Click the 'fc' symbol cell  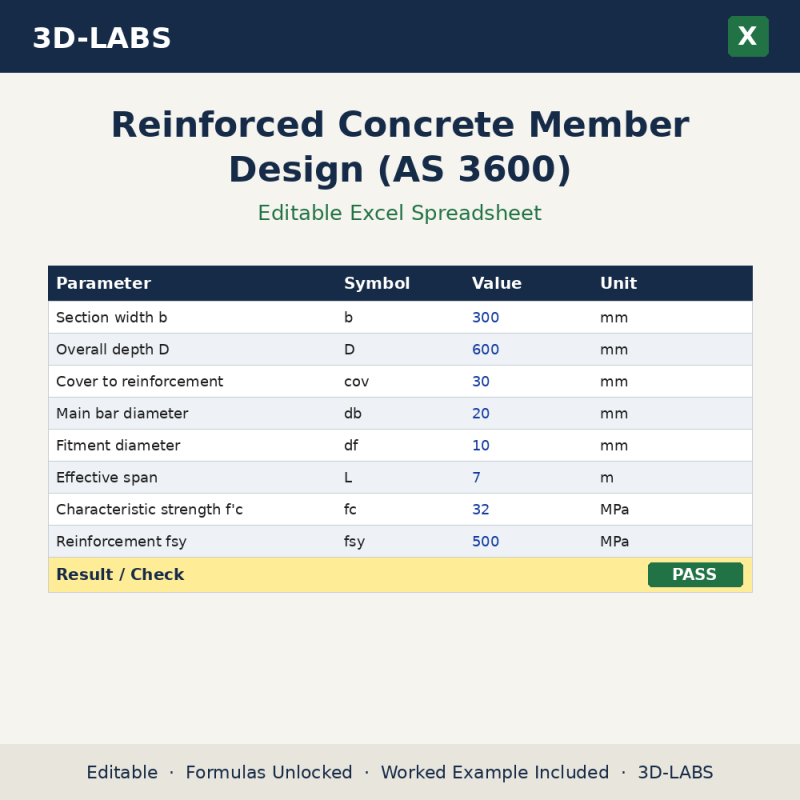point(350,509)
